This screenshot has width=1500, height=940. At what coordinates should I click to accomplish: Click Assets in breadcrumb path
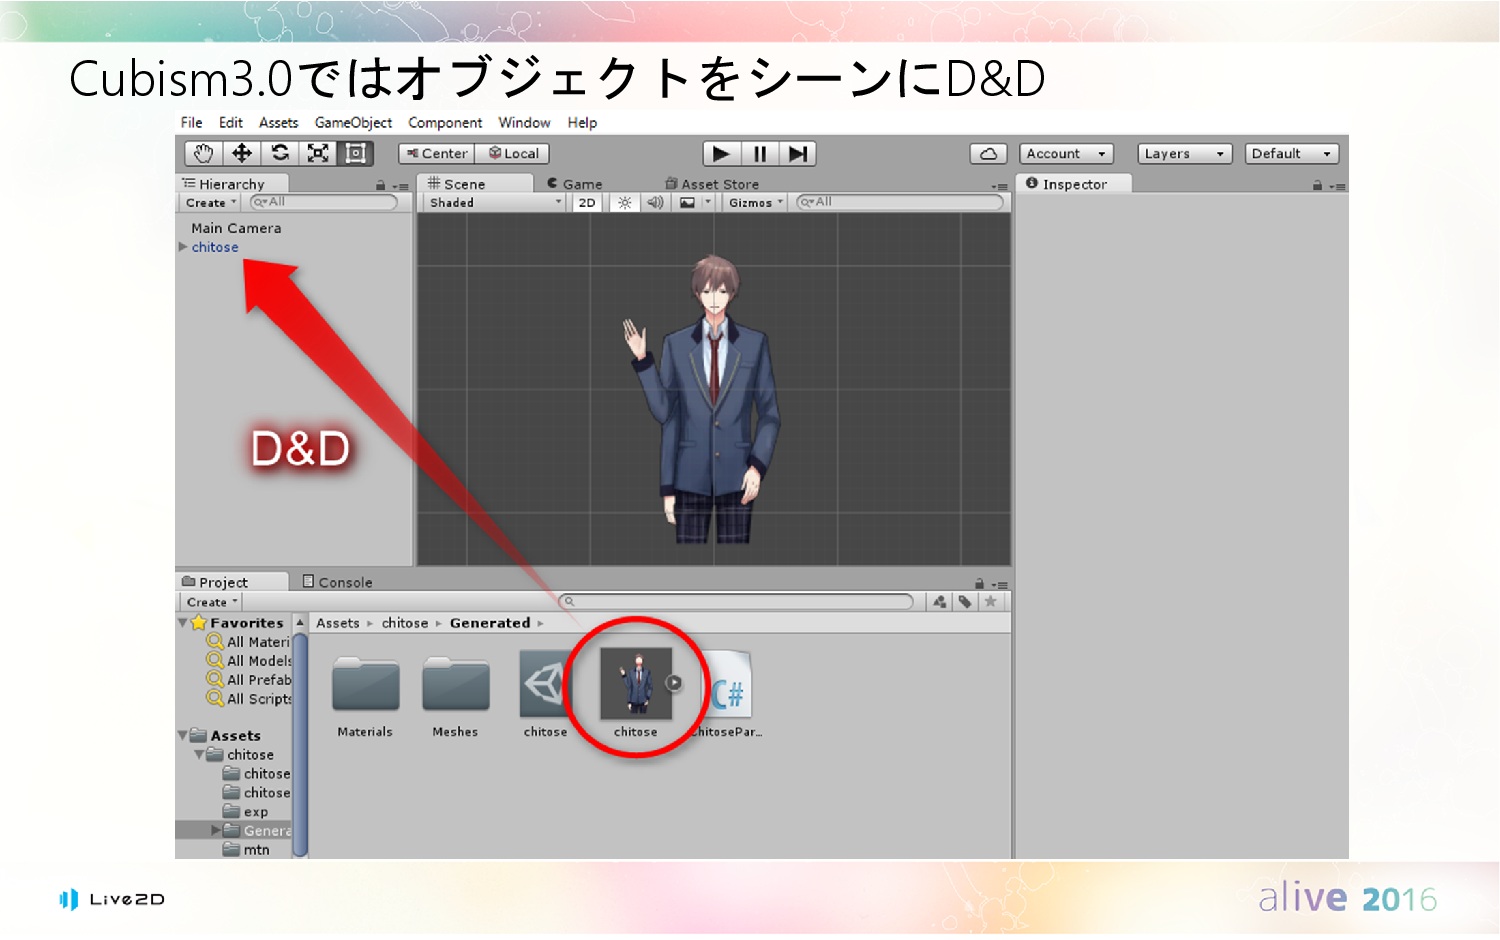338,623
